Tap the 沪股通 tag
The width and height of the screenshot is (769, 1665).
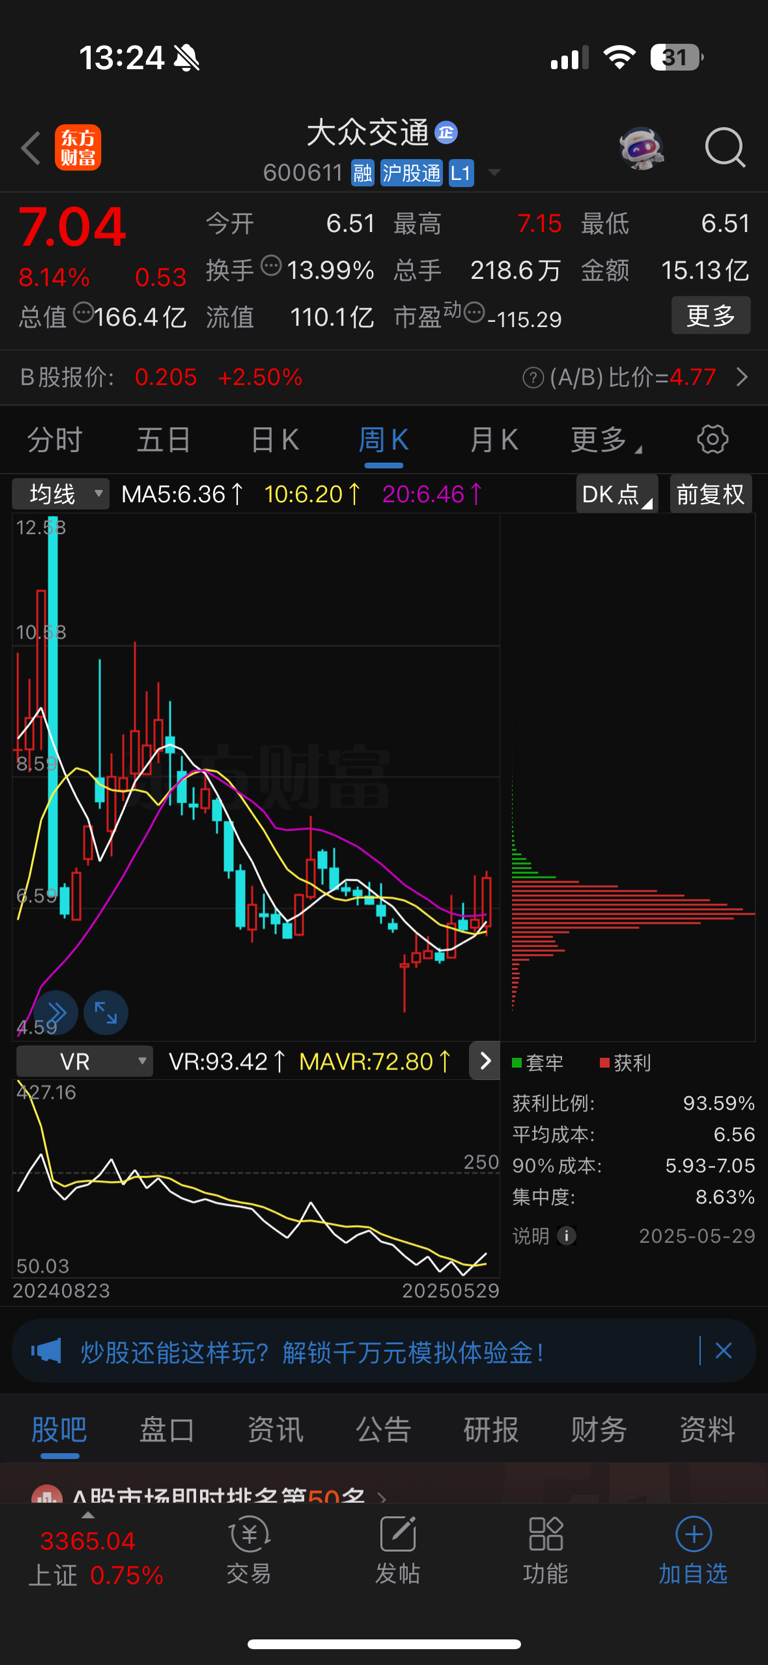click(x=411, y=173)
